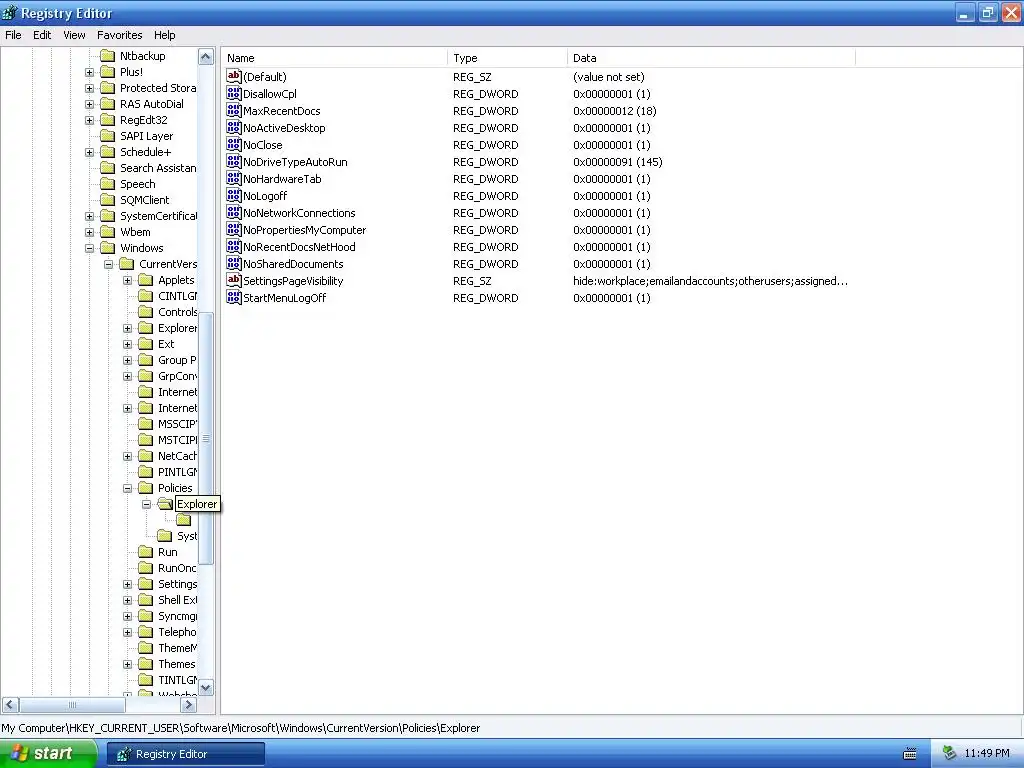Click the Run key folder icon
Image resolution: width=1024 pixels, height=768 pixels.
tap(146, 552)
